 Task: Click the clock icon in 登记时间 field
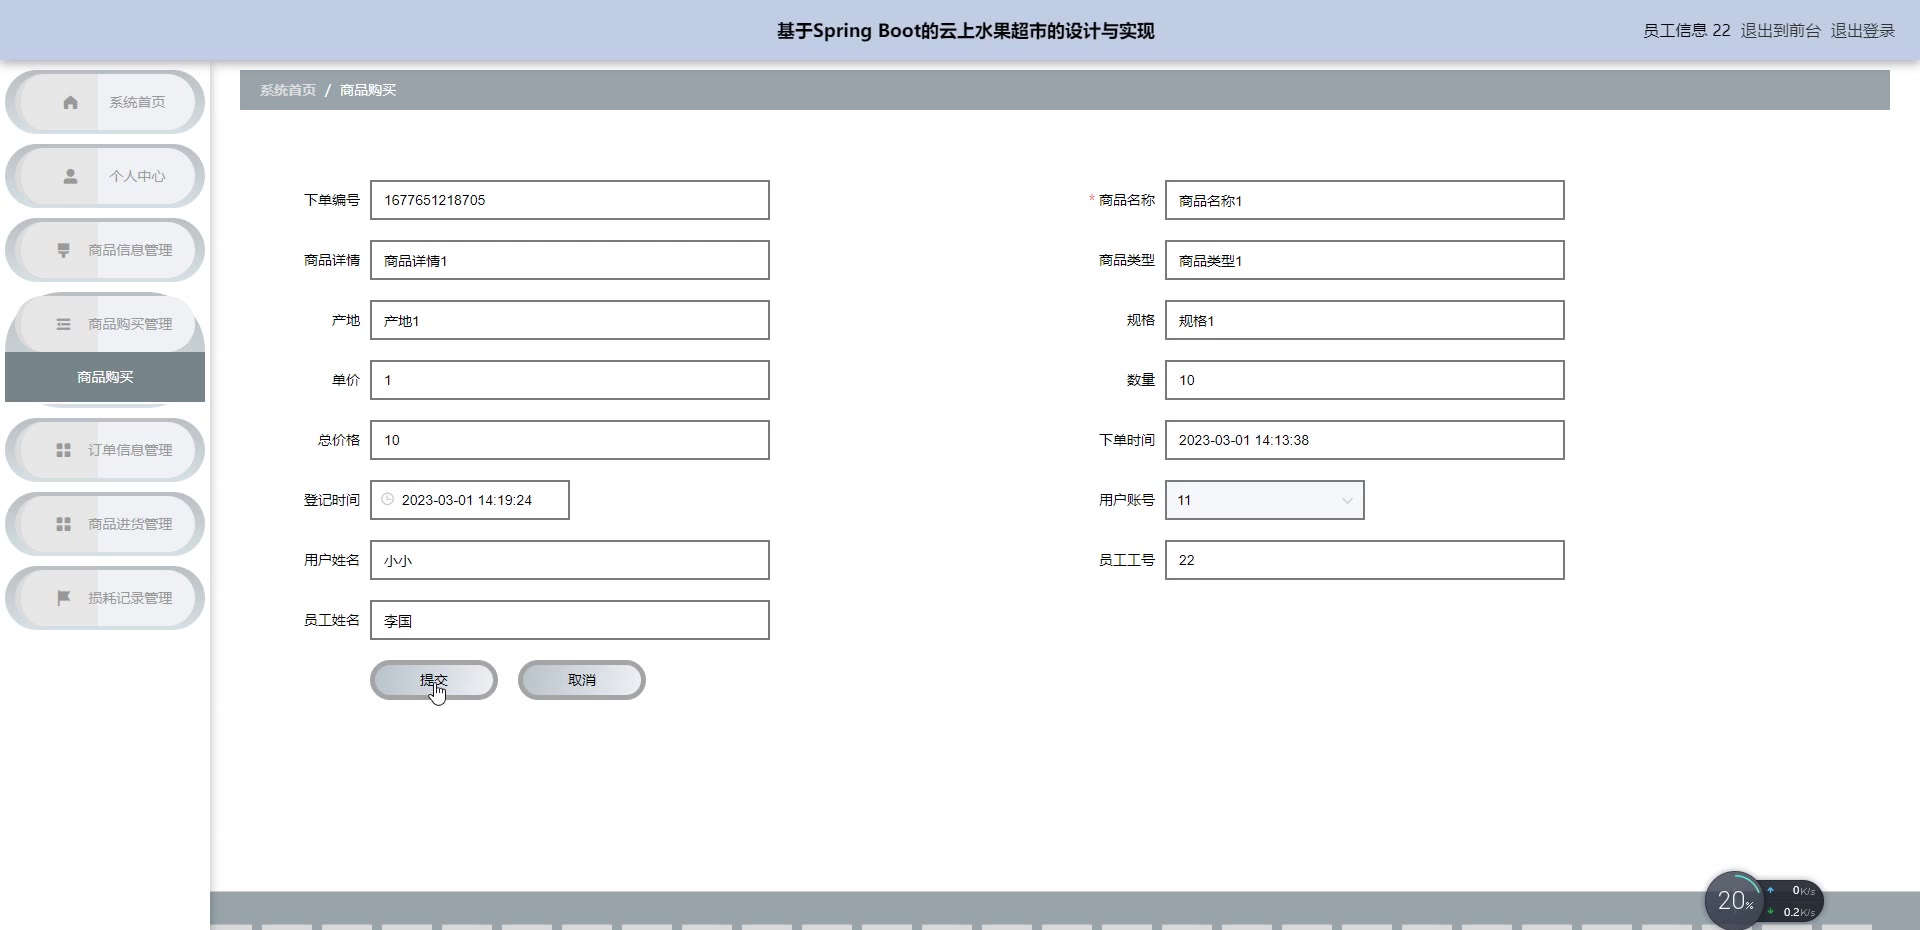[388, 499]
